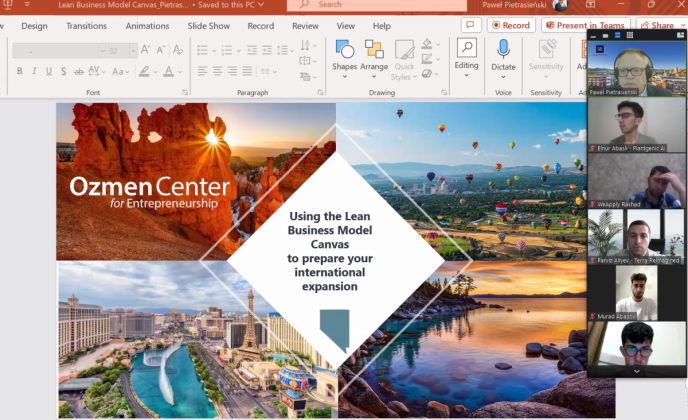This screenshot has height=420, width=688.
Task: Switch Zoom panel to gallery grid view
Action: coord(630,35)
